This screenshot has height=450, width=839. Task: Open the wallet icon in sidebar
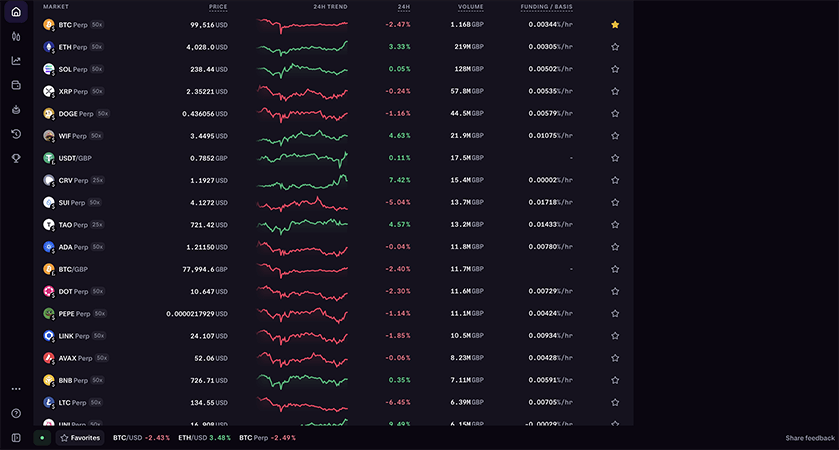[16, 85]
